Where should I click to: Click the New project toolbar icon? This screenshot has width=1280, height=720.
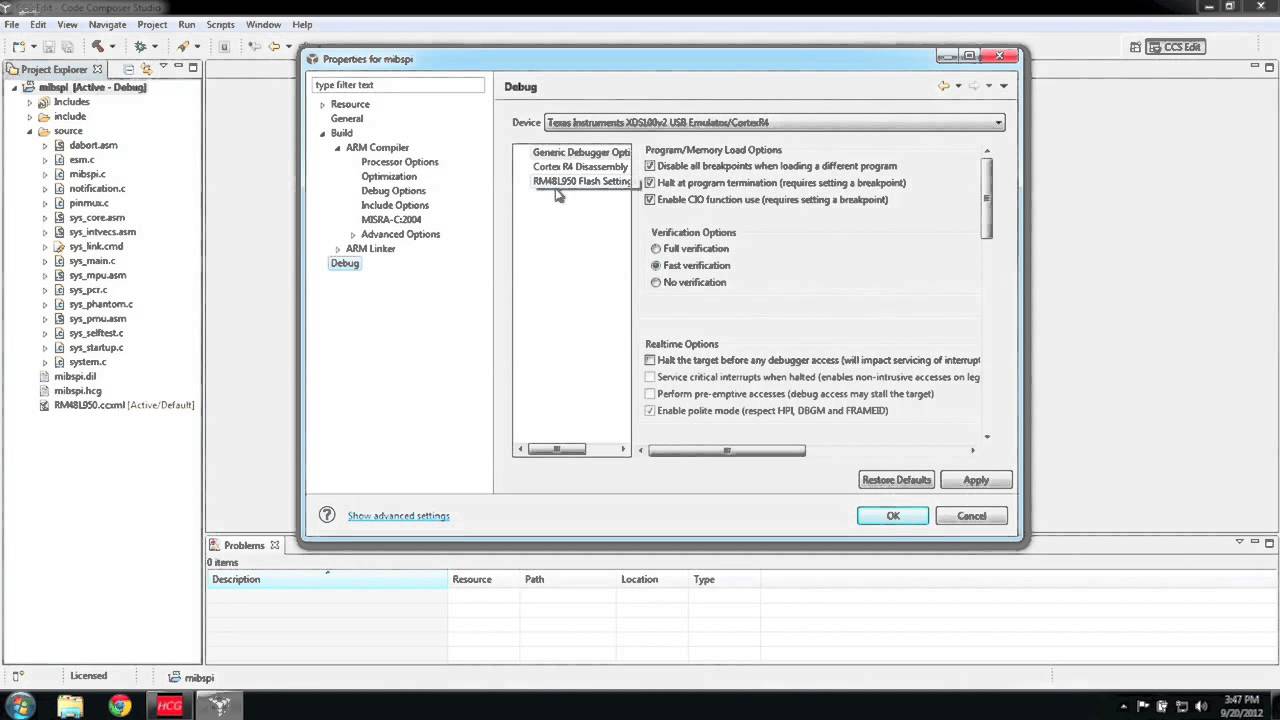[x=19, y=47]
